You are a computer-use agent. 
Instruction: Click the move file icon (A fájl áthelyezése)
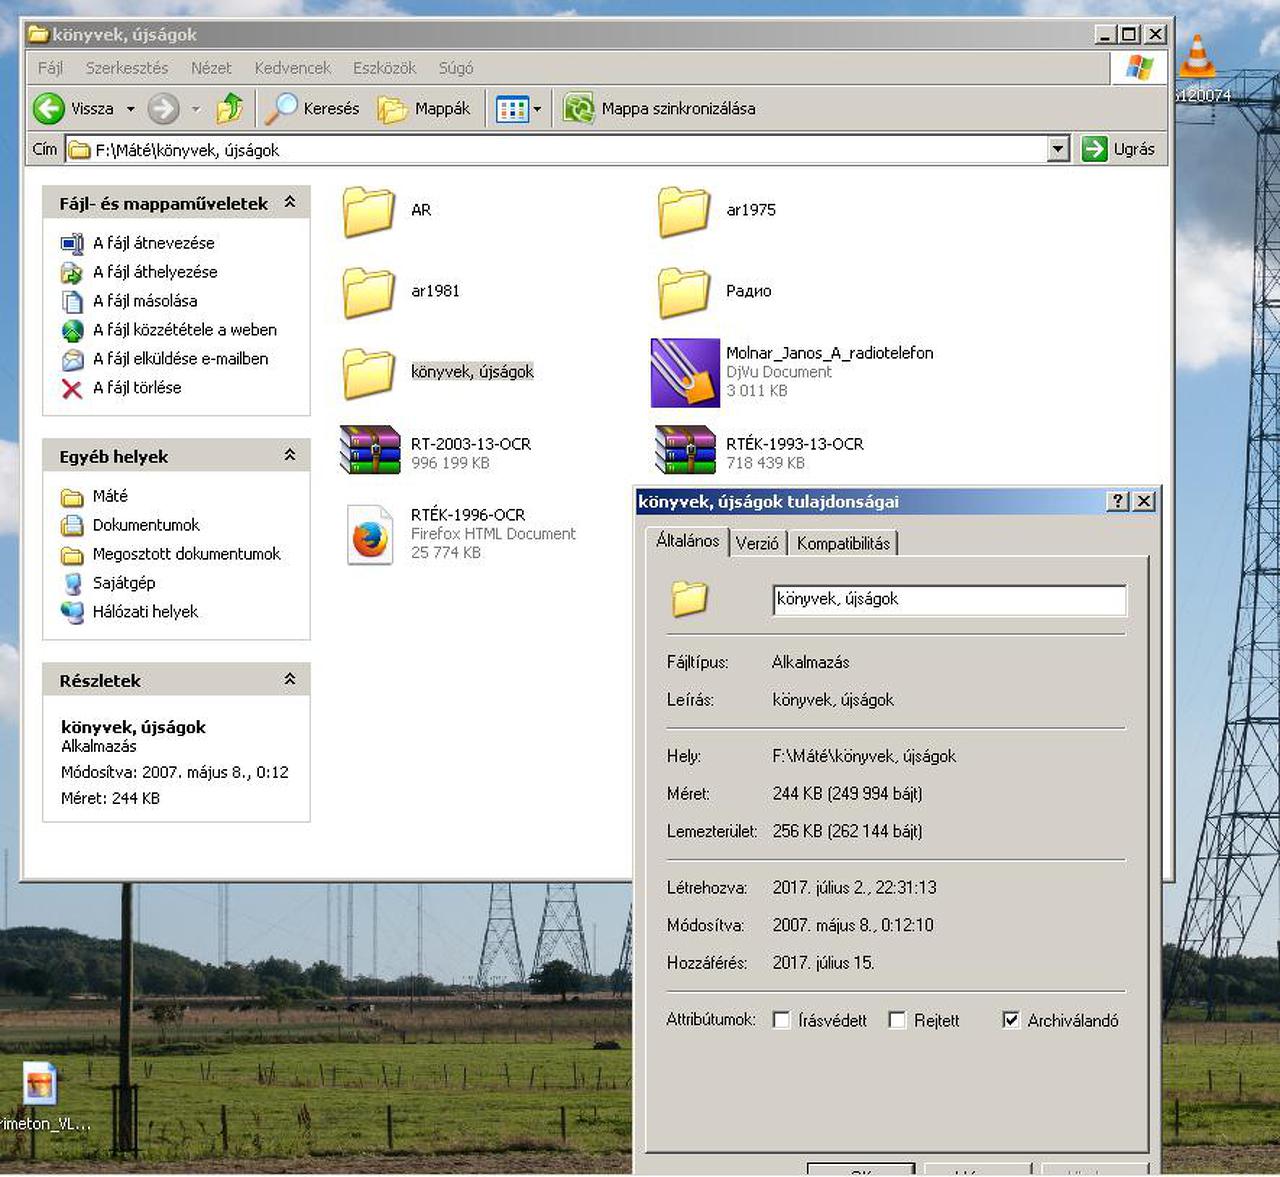coord(72,272)
